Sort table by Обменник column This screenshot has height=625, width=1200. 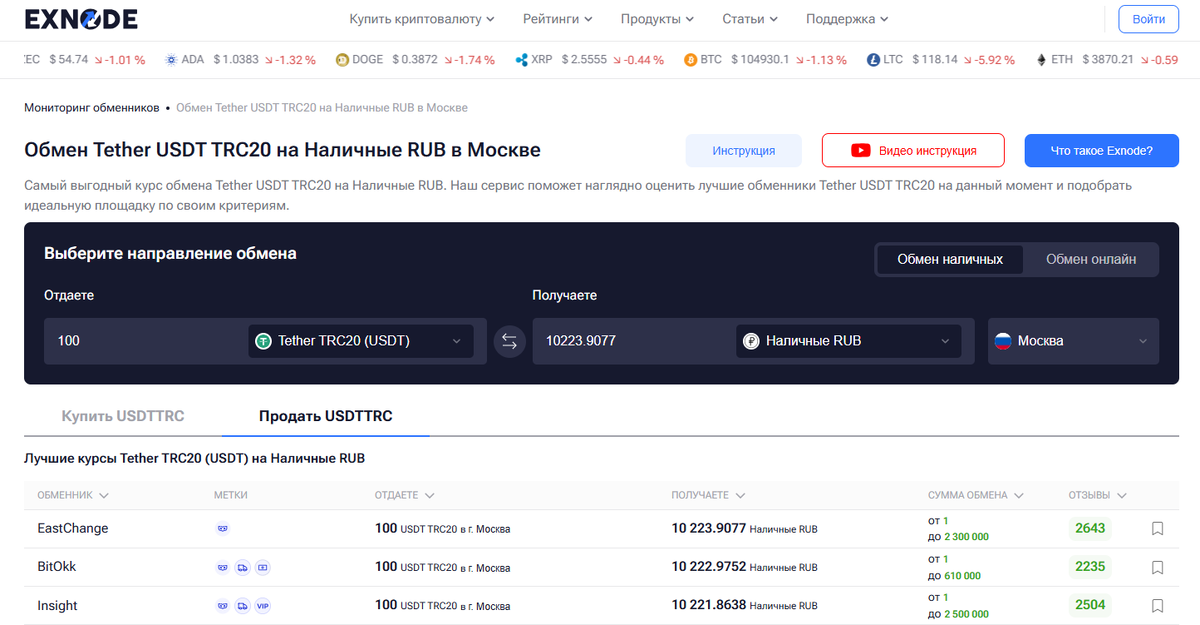pyautogui.click(x=73, y=495)
